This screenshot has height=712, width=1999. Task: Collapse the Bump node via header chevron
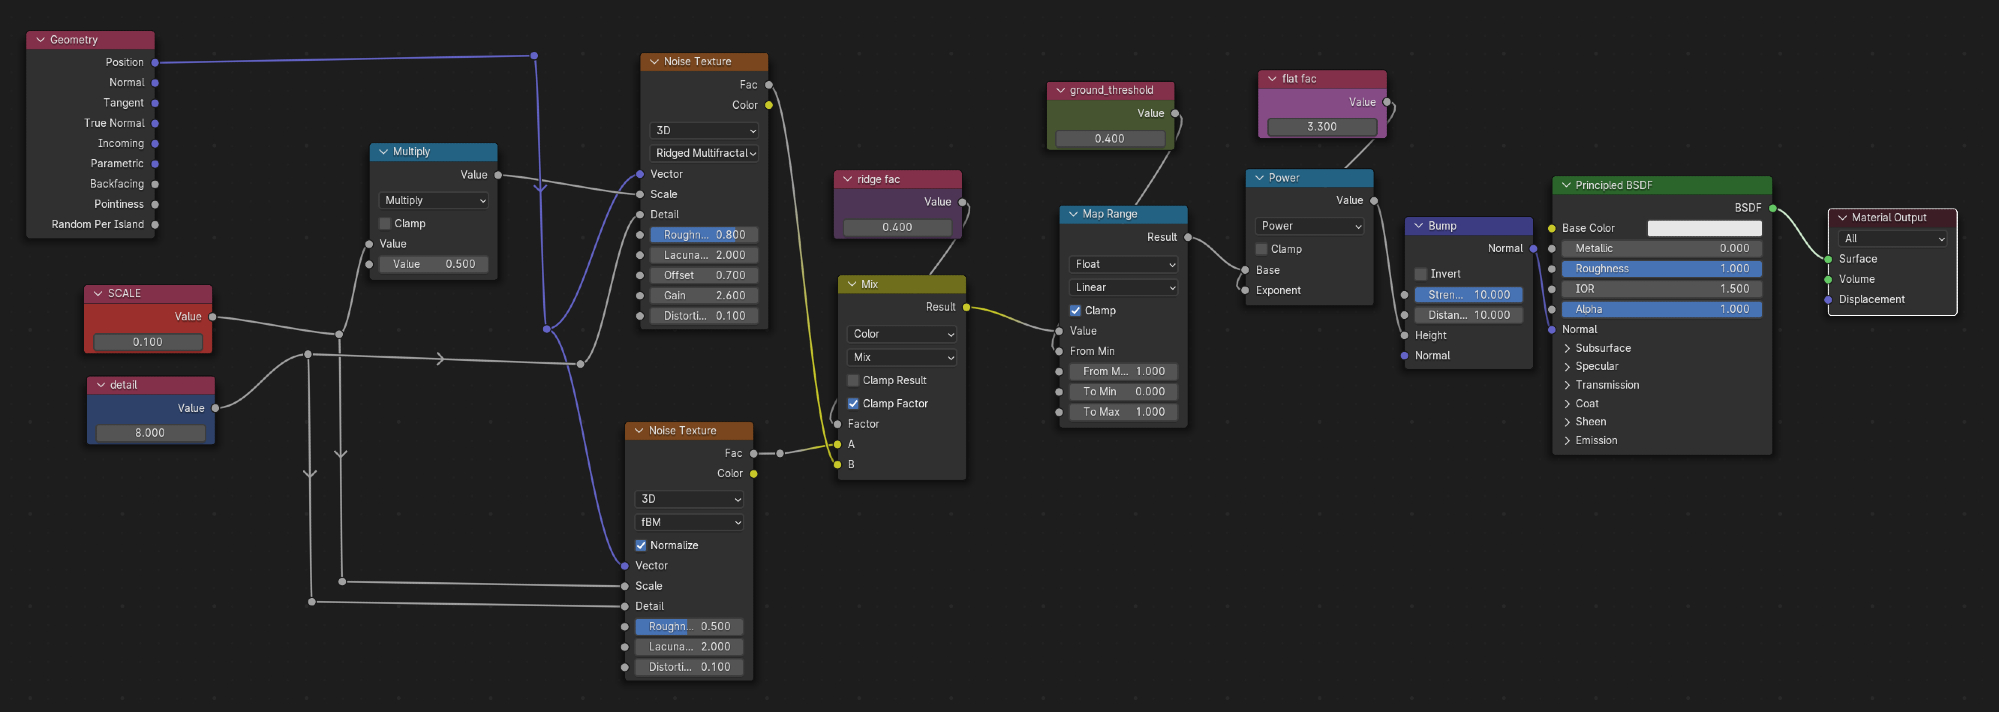coord(1418,226)
